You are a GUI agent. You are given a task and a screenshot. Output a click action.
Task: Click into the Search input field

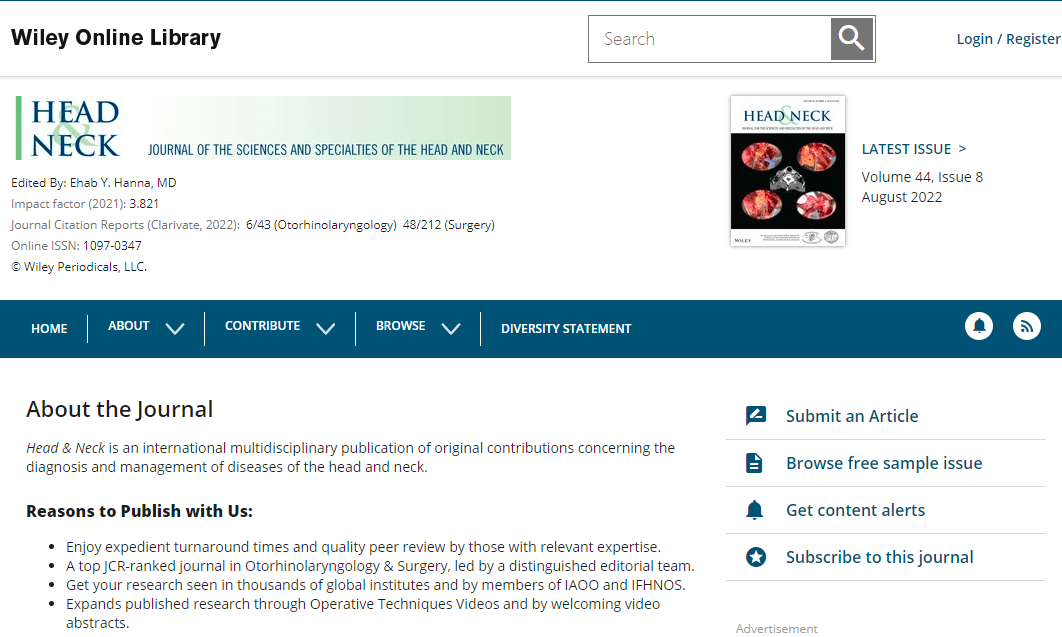click(710, 39)
